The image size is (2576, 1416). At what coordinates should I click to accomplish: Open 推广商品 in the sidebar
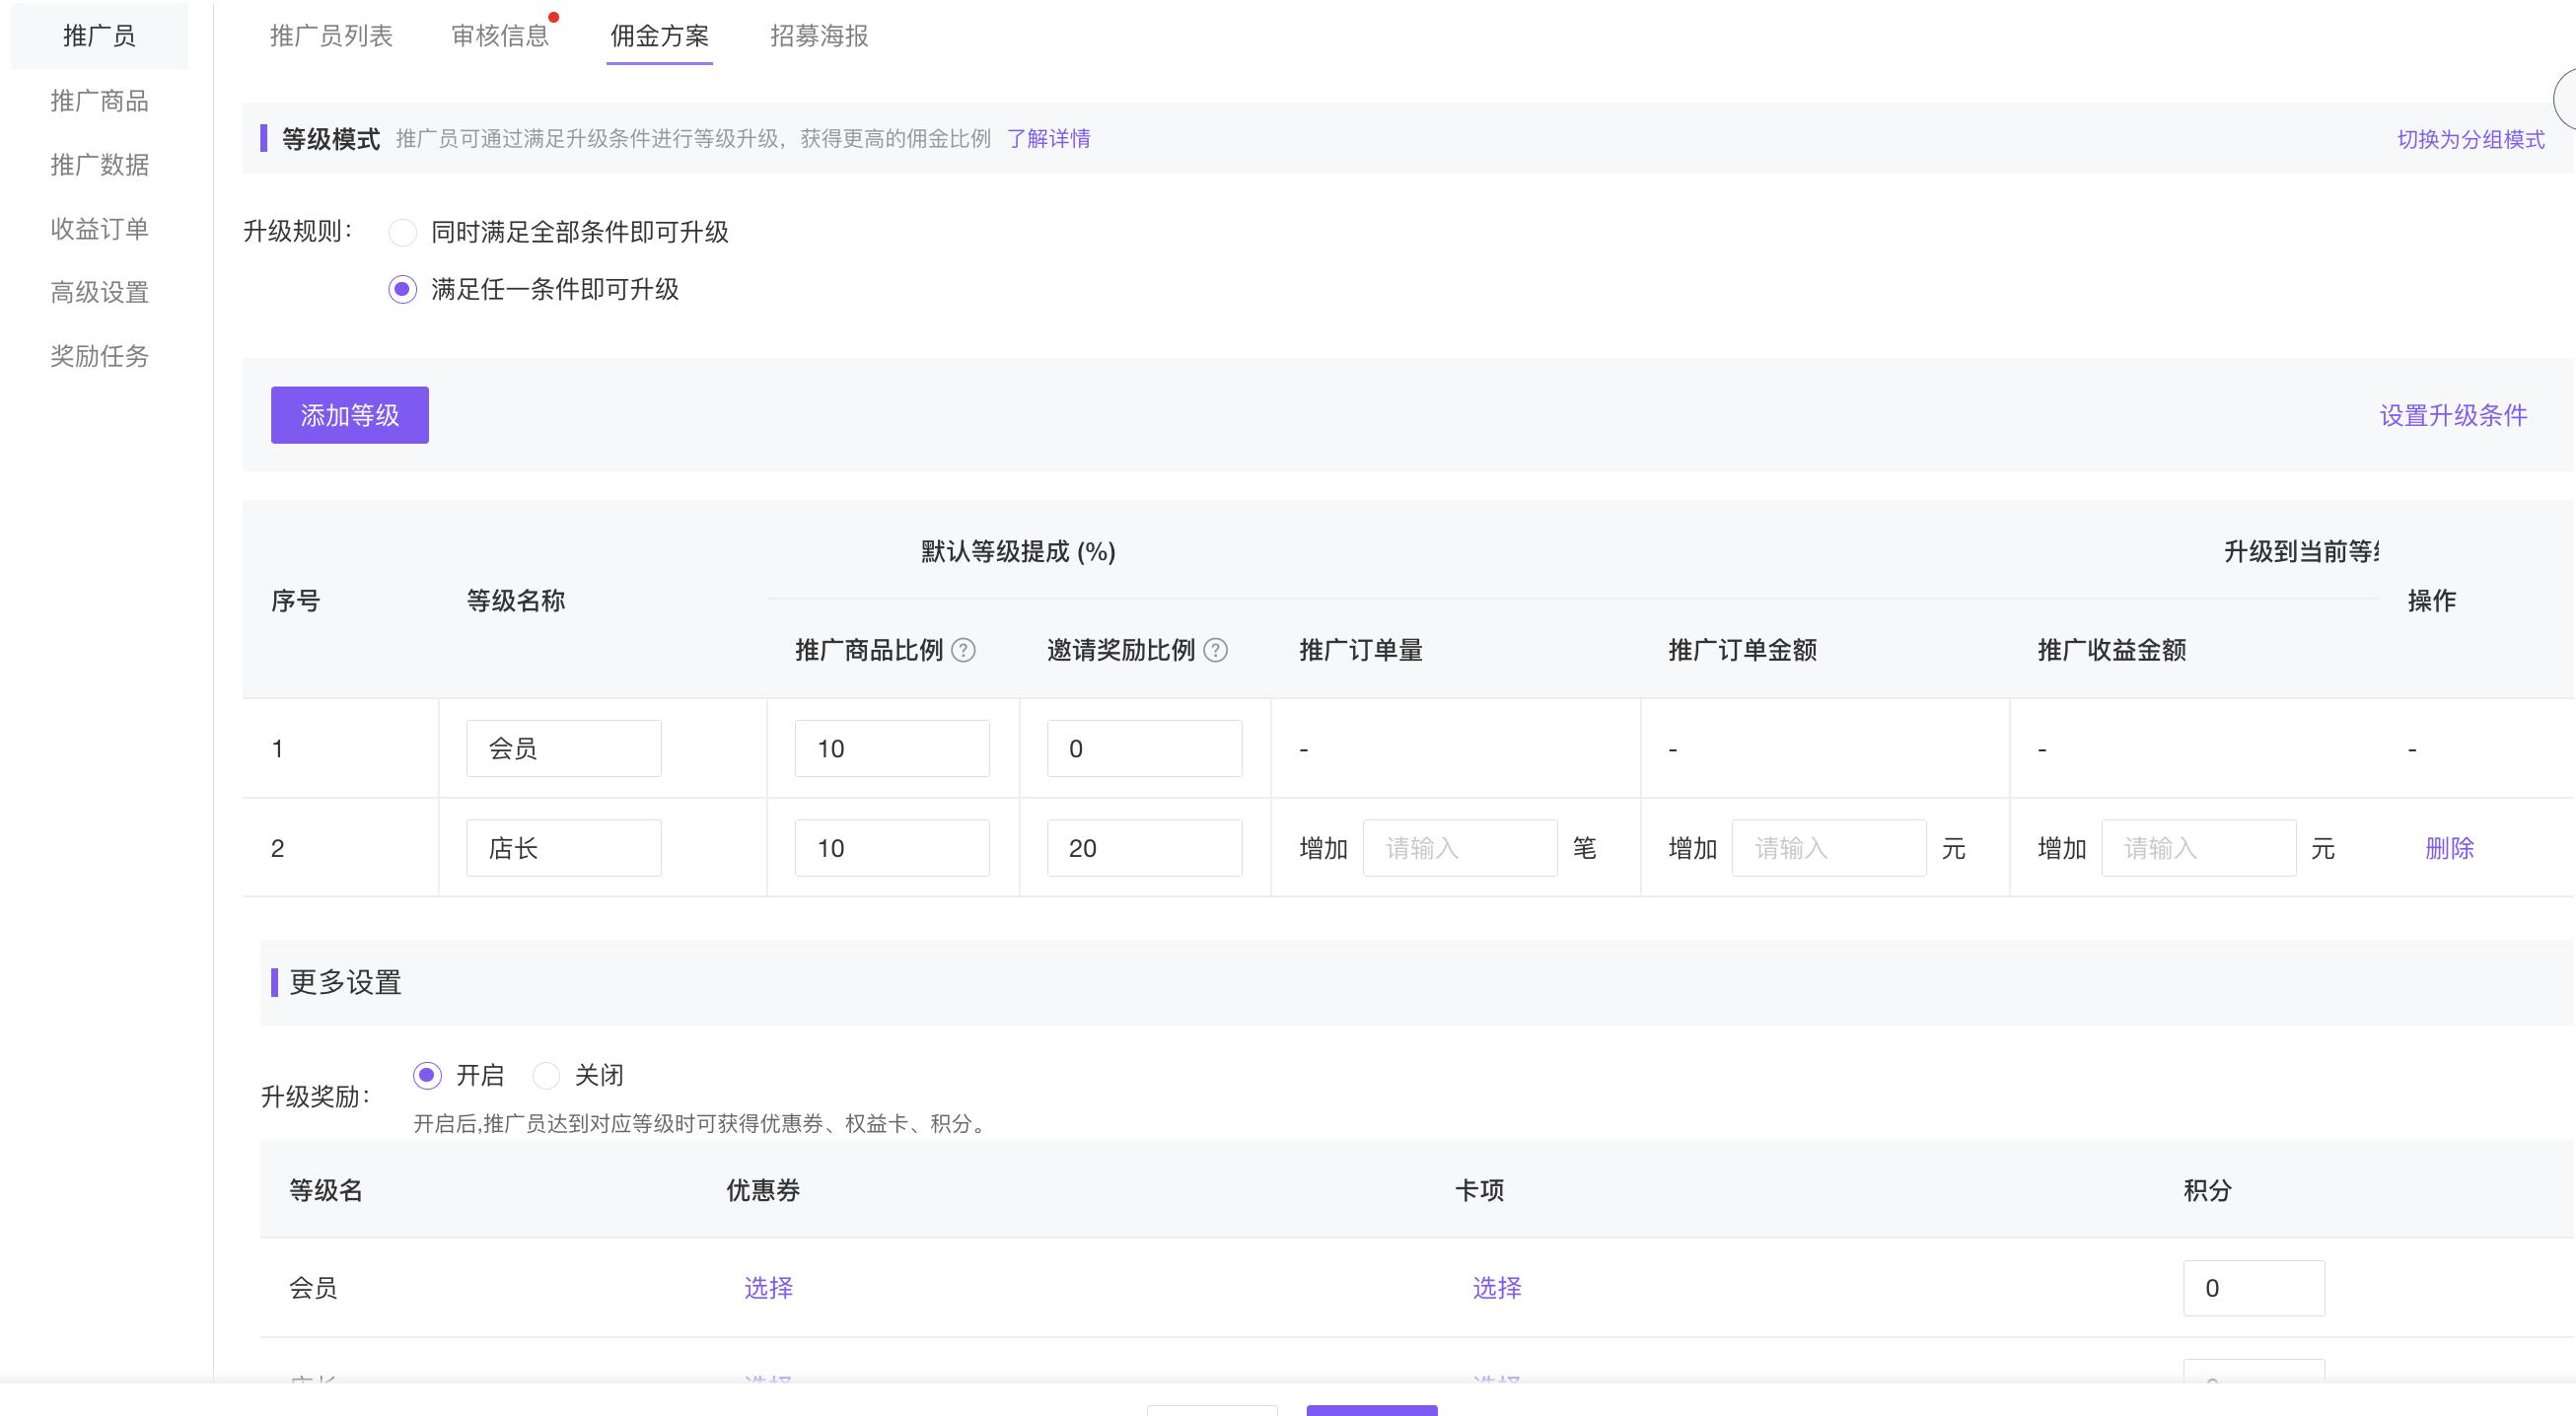tap(99, 101)
